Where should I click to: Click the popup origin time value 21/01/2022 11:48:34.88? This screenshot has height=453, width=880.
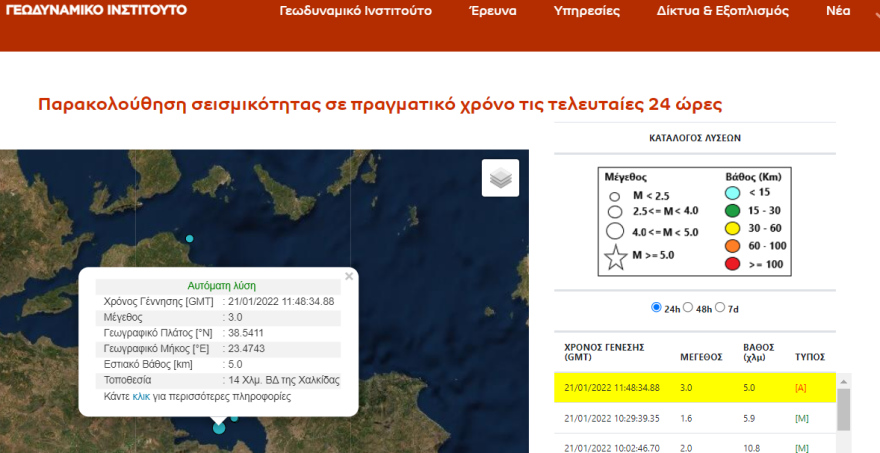[281, 301]
